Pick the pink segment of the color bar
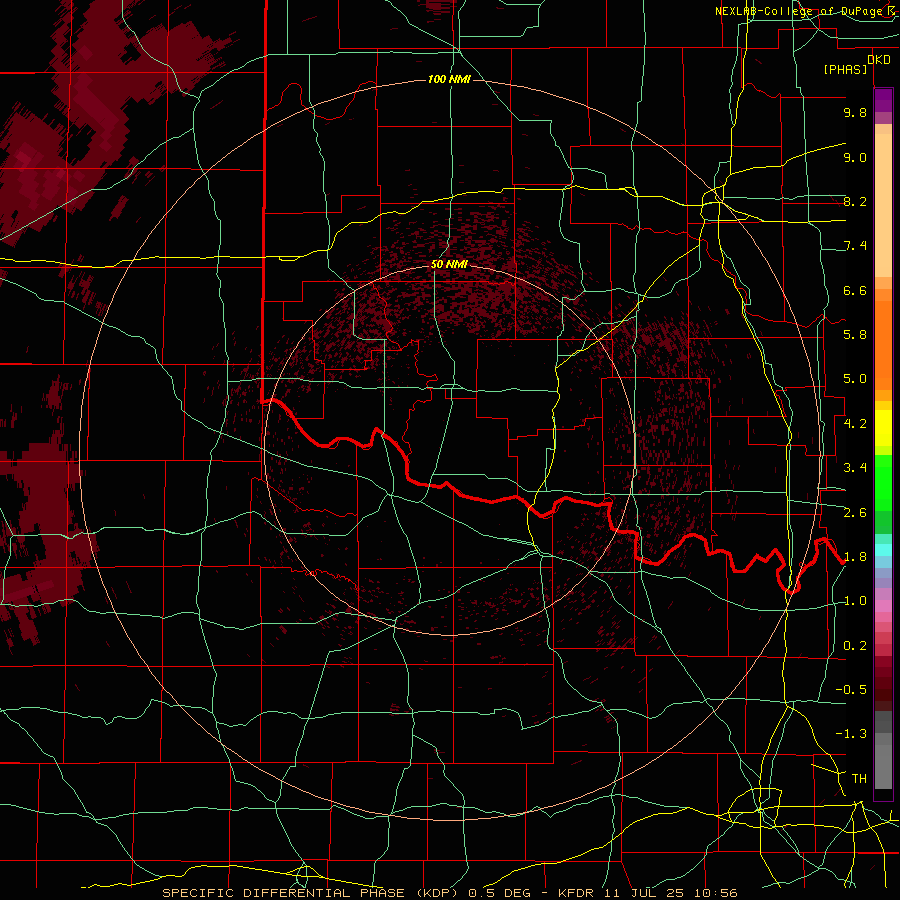The width and height of the screenshot is (900, 900). click(883, 606)
